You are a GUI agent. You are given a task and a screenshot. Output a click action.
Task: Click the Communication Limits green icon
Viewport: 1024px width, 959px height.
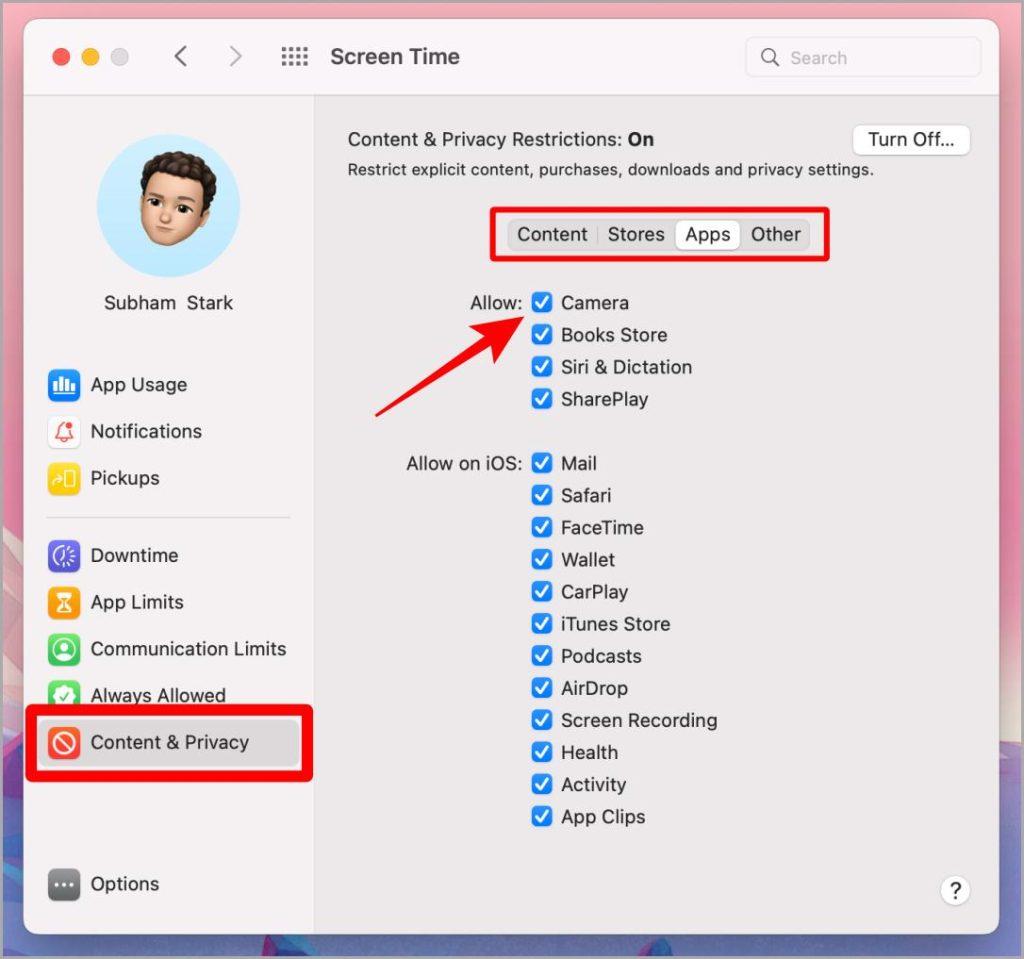(x=64, y=649)
